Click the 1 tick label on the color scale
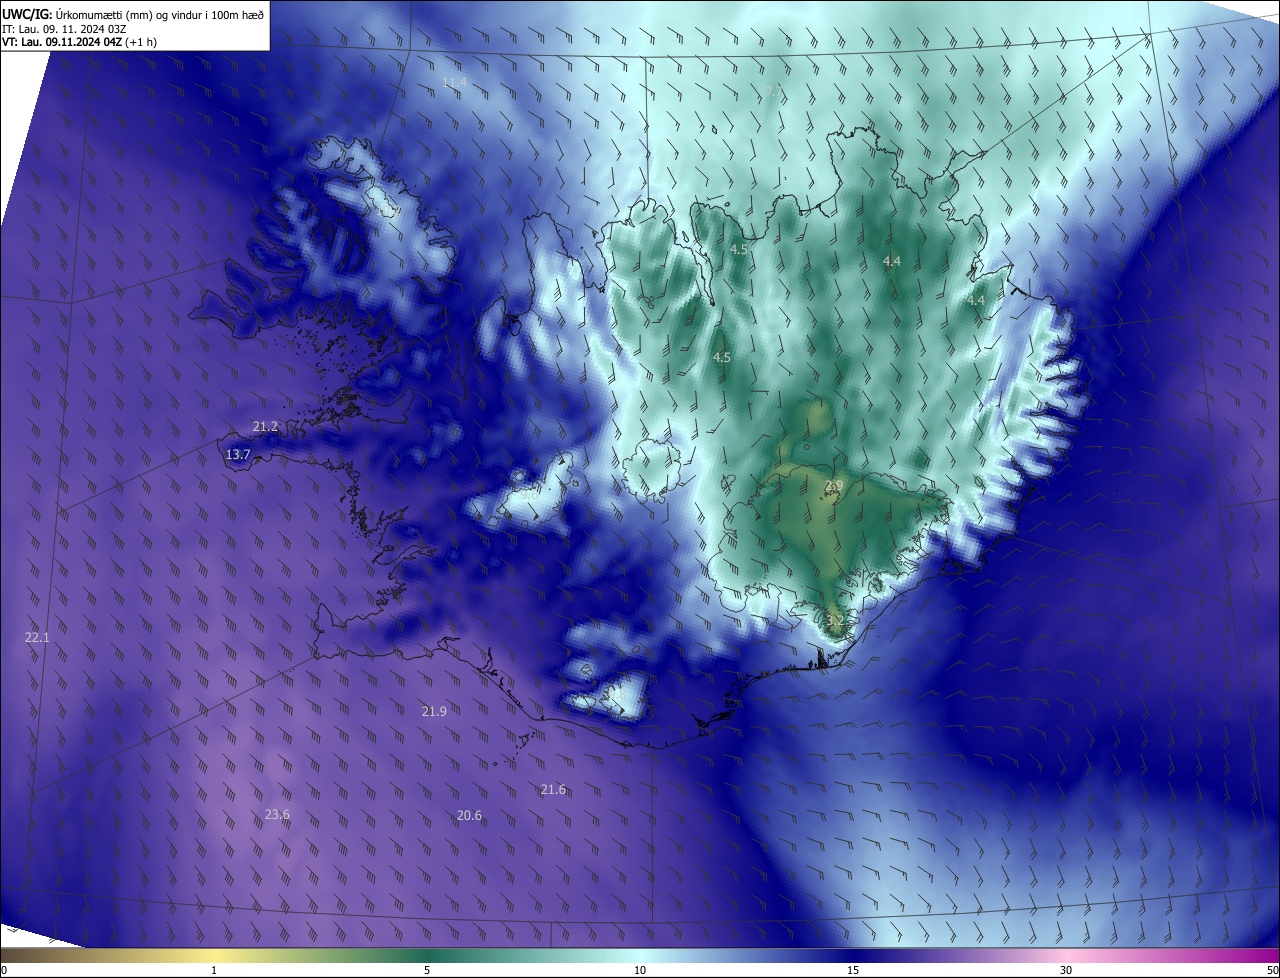 (x=214, y=970)
